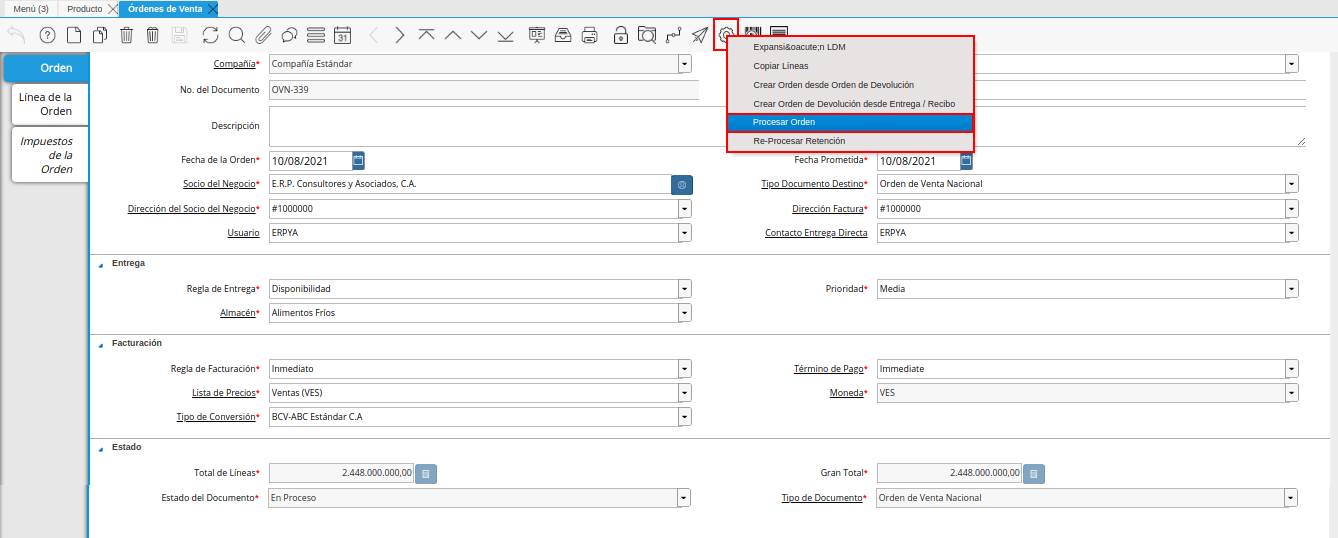1338x538 pixels.
Task: Click the process gear icon
Action: pyautogui.click(x=726, y=35)
